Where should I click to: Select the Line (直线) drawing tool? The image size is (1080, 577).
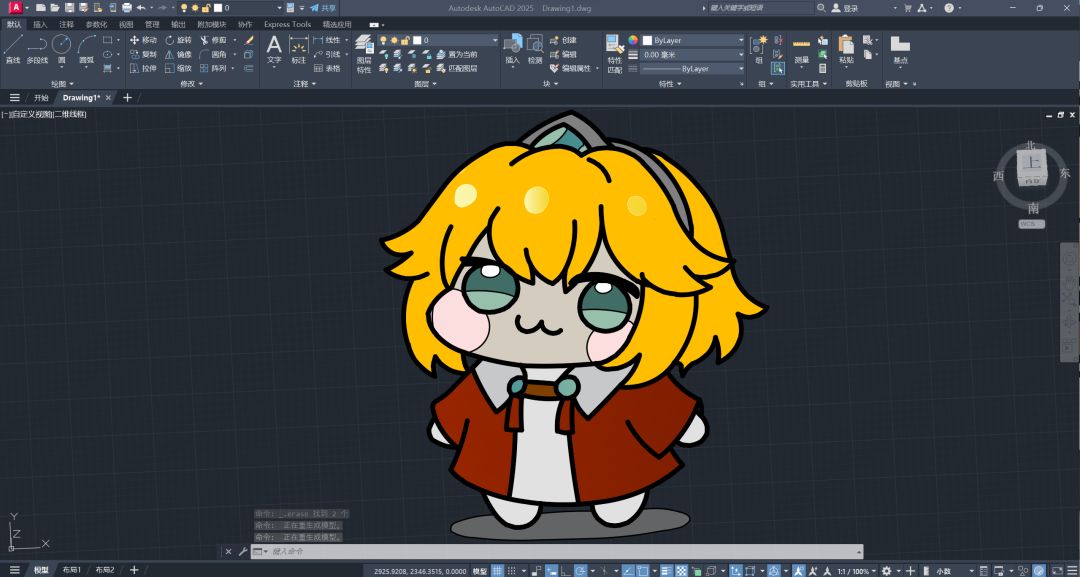(x=13, y=49)
